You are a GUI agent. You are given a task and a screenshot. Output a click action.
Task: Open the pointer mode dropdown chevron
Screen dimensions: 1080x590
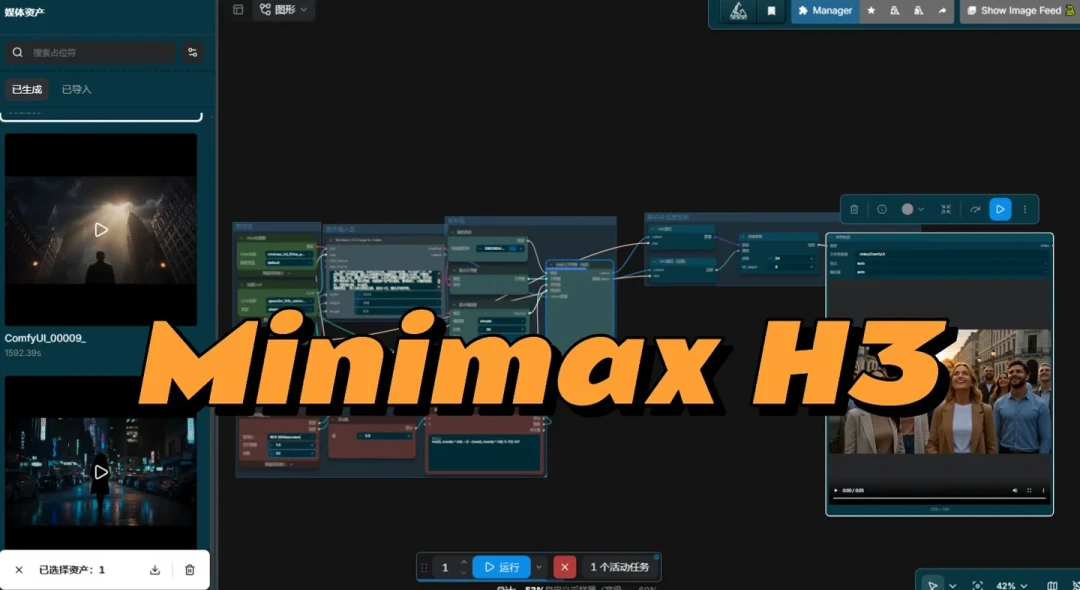[x=953, y=585]
